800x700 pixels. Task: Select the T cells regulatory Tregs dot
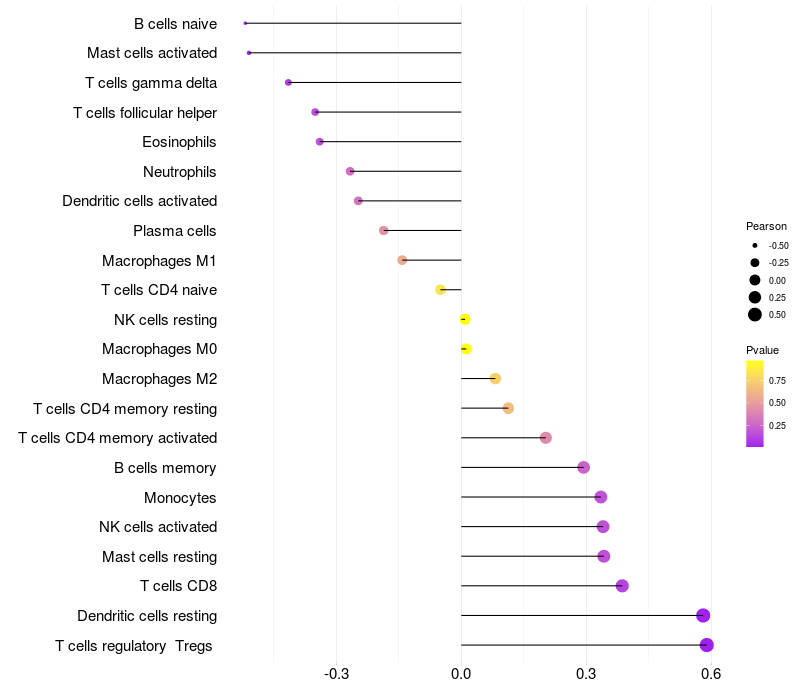tap(707, 645)
